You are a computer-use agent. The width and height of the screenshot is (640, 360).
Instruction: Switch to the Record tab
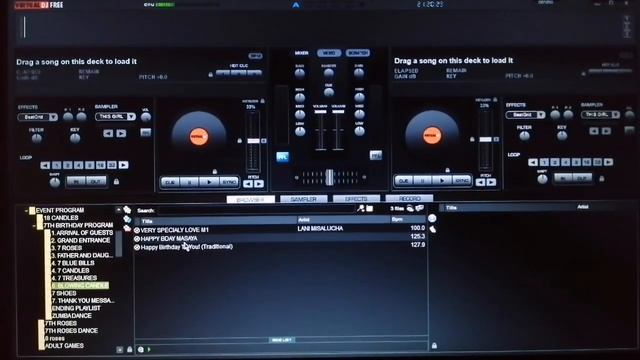pos(409,198)
